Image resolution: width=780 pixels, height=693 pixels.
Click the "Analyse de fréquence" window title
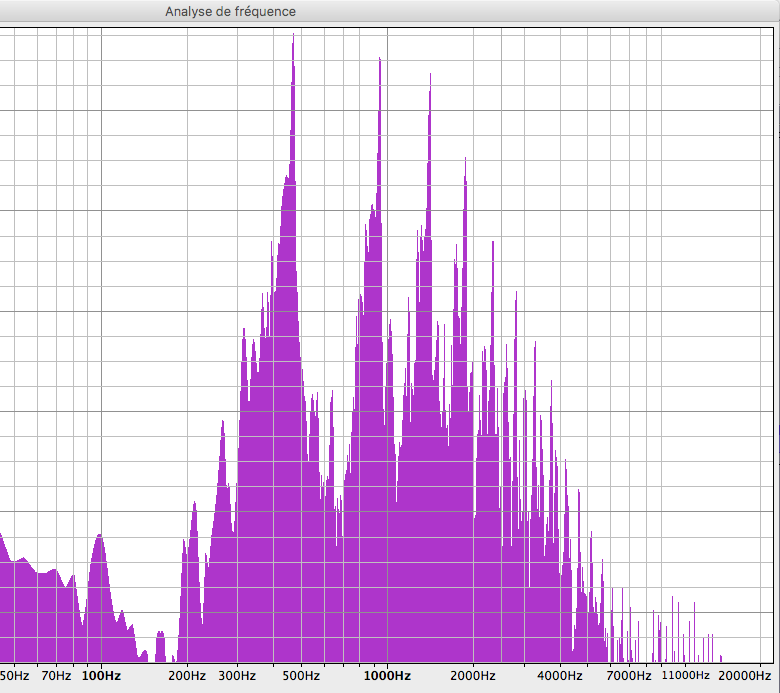[x=230, y=11]
